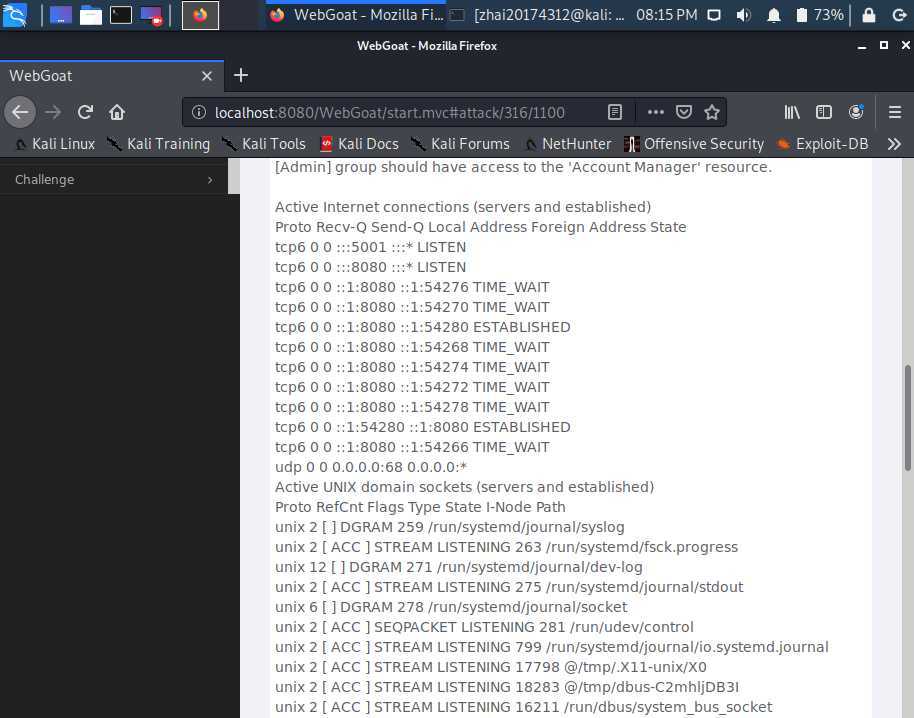Click the page vertical scrollbar thumb
The width and height of the screenshot is (914, 718).
908,417
